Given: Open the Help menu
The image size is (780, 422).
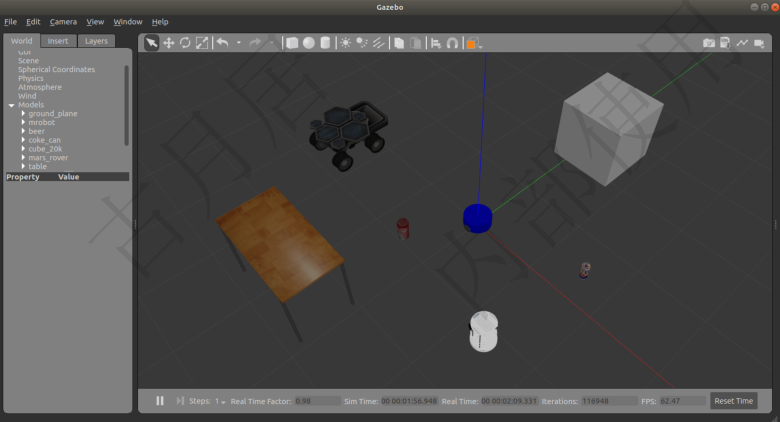Looking at the screenshot, I should [160, 22].
